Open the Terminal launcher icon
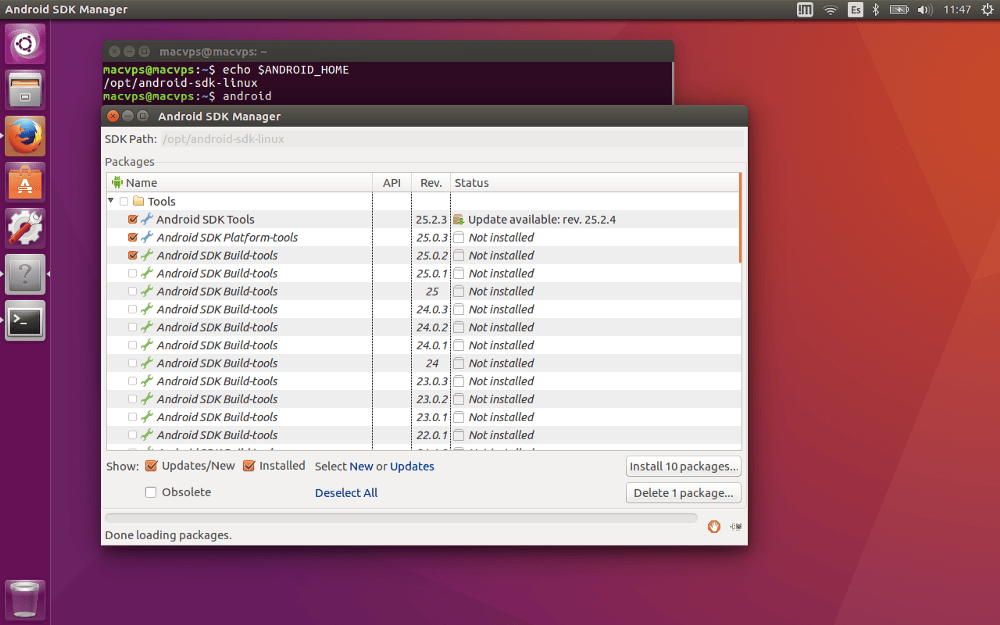The image size is (1000, 625). pos(25,321)
